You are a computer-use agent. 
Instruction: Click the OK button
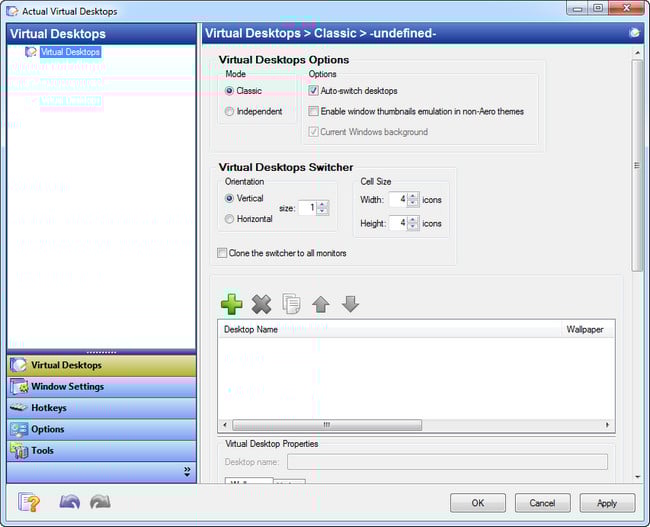click(x=477, y=503)
